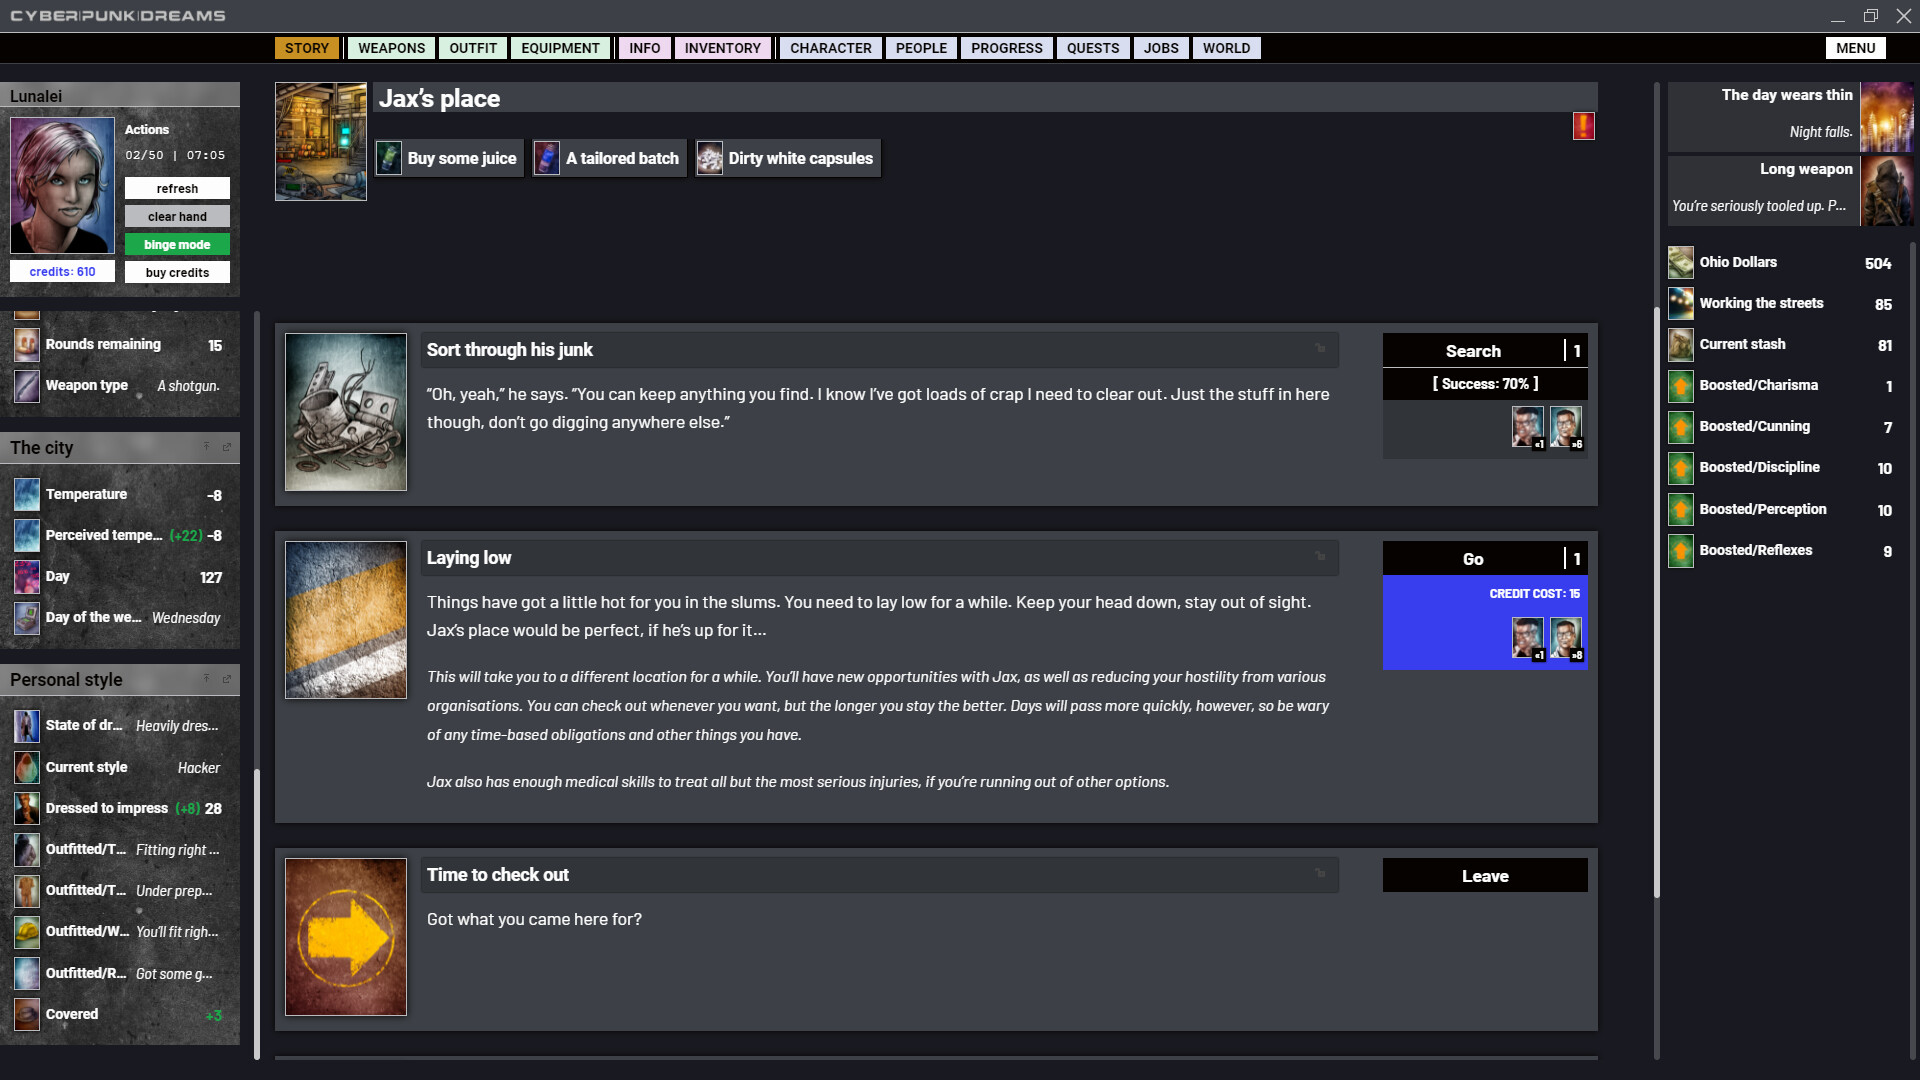
Task: Click the yellow checkout arrow image
Action: (x=345, y=937)
